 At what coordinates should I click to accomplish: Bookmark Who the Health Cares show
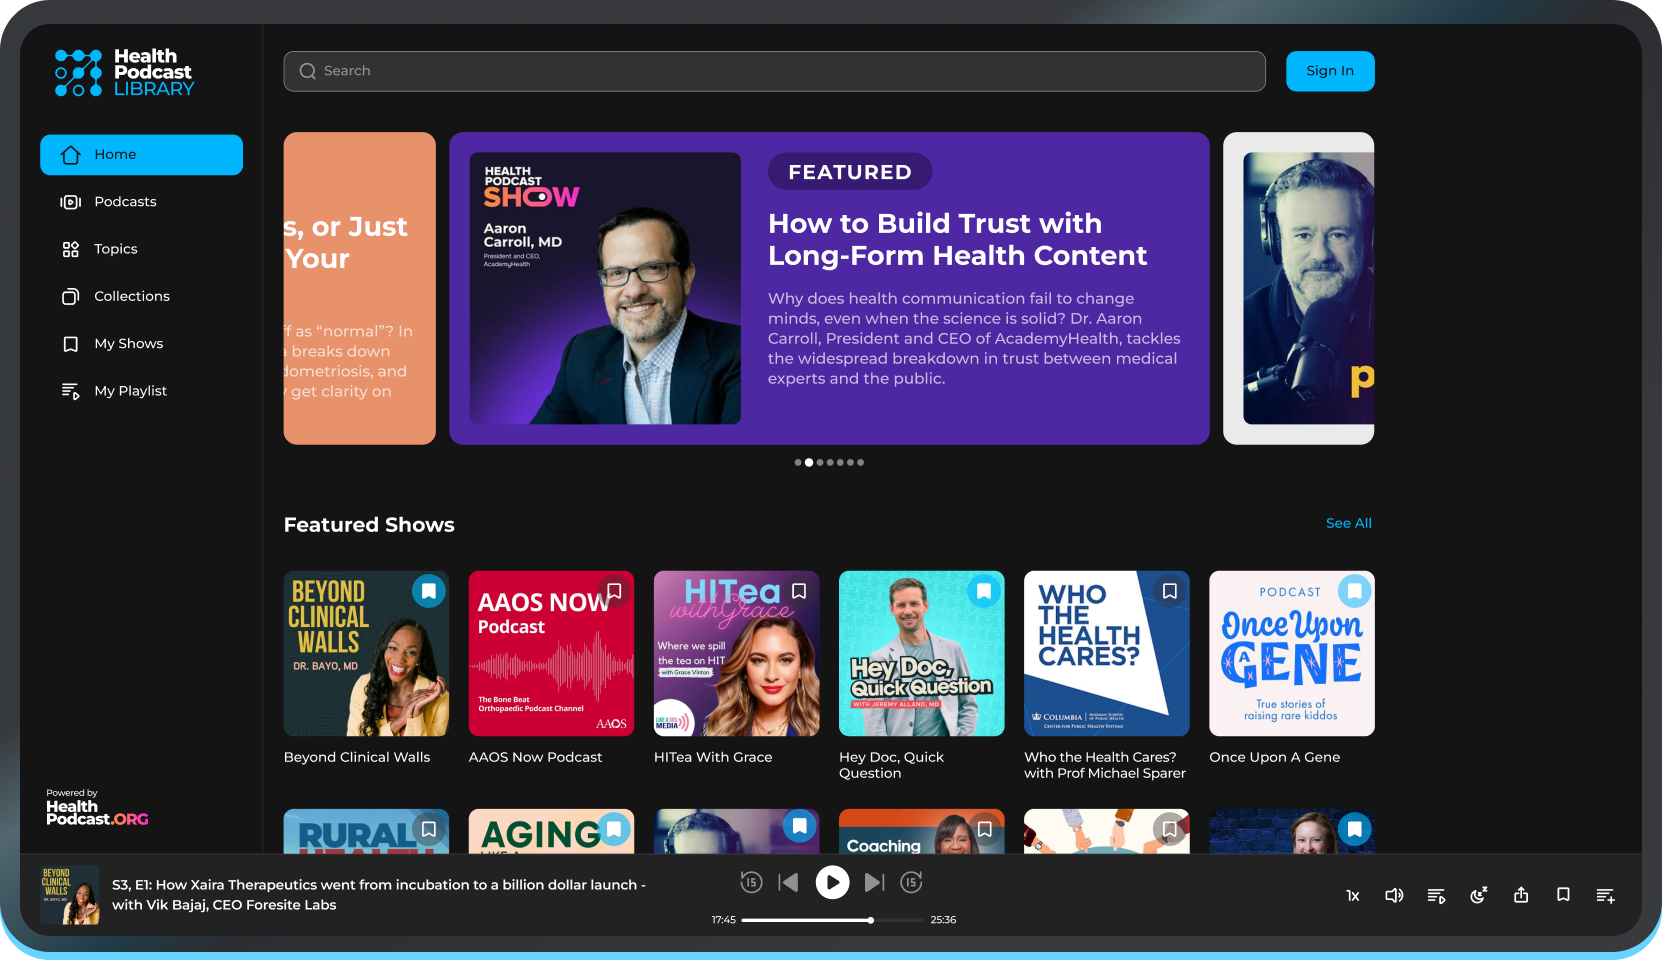coord(1169,591)
